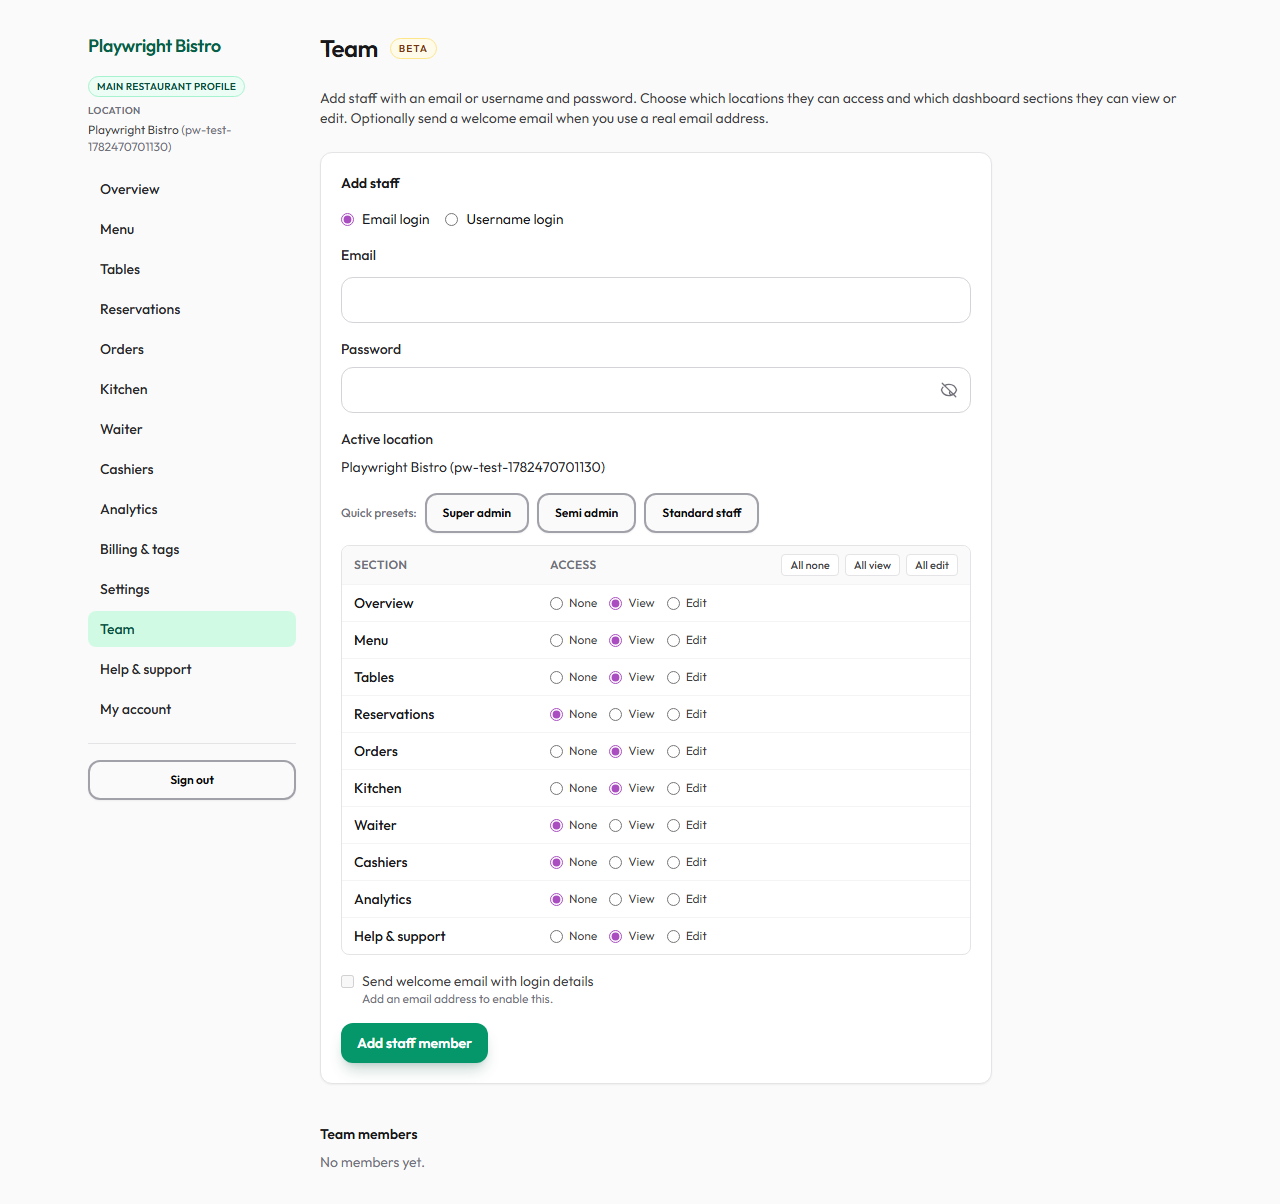Click 'Add an email address to enable this.' hint
This screenshot has width=1280, height=1204.
(457, 999)
